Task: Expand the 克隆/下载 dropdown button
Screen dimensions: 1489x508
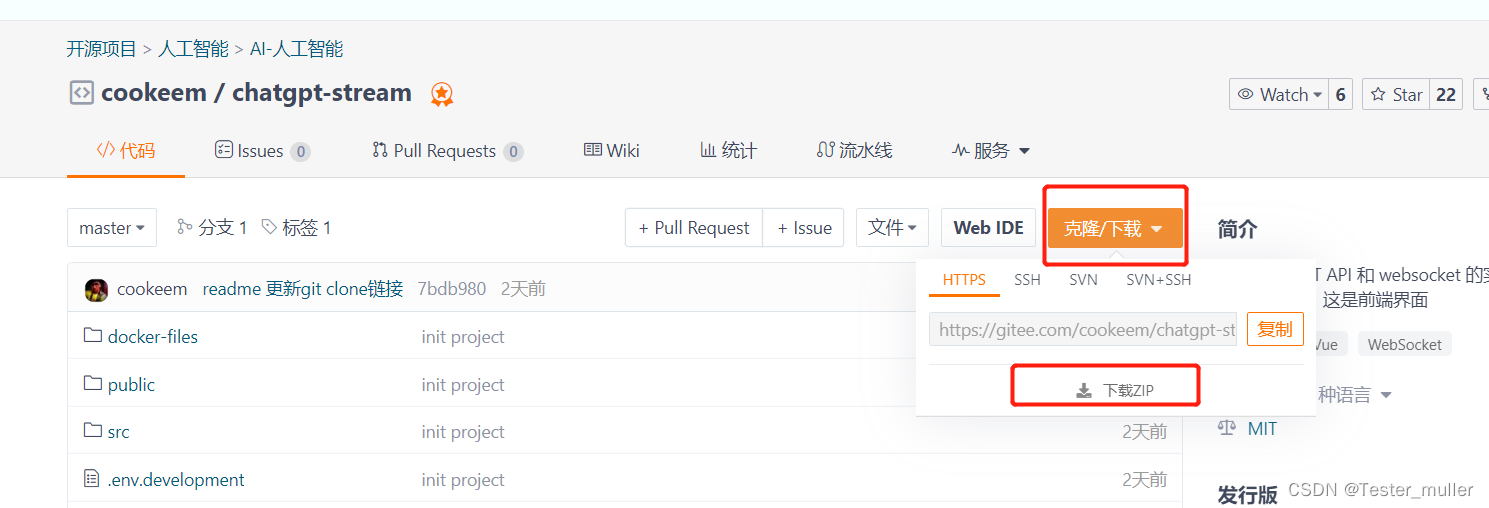Action: (1115, 228)
